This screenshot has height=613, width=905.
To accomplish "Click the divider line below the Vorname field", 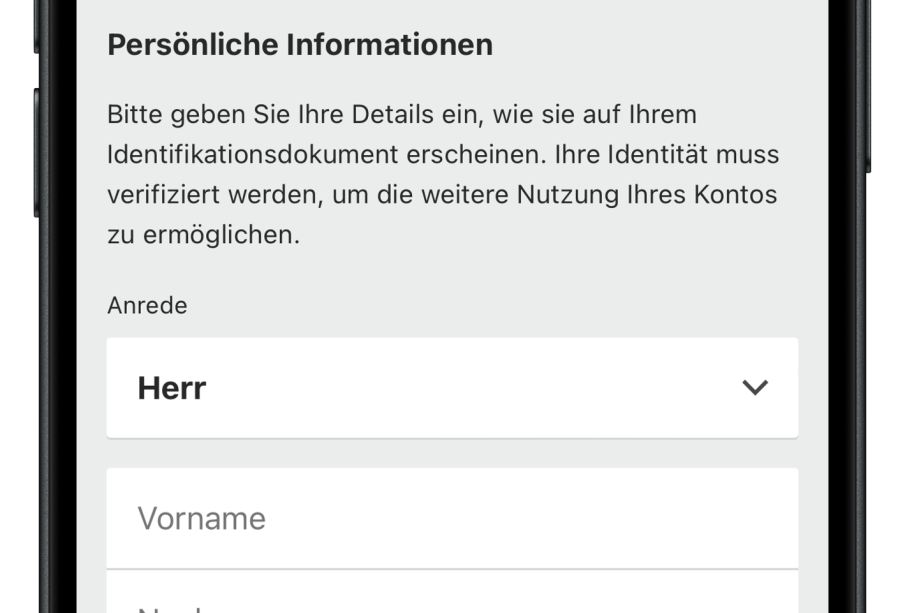I will pyautogui.click(x=452, y=569).
